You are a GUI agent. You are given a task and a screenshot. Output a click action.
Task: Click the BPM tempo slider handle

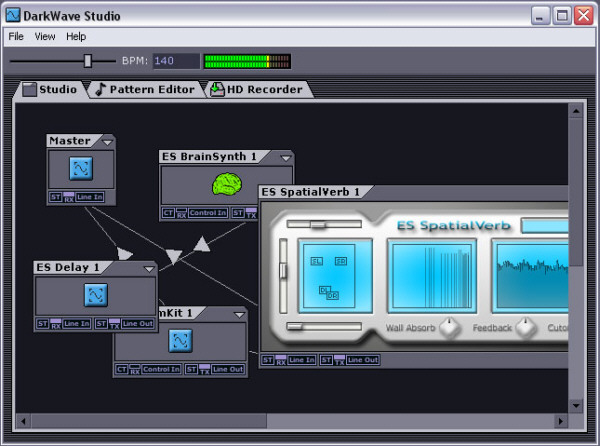pos(87,61)
